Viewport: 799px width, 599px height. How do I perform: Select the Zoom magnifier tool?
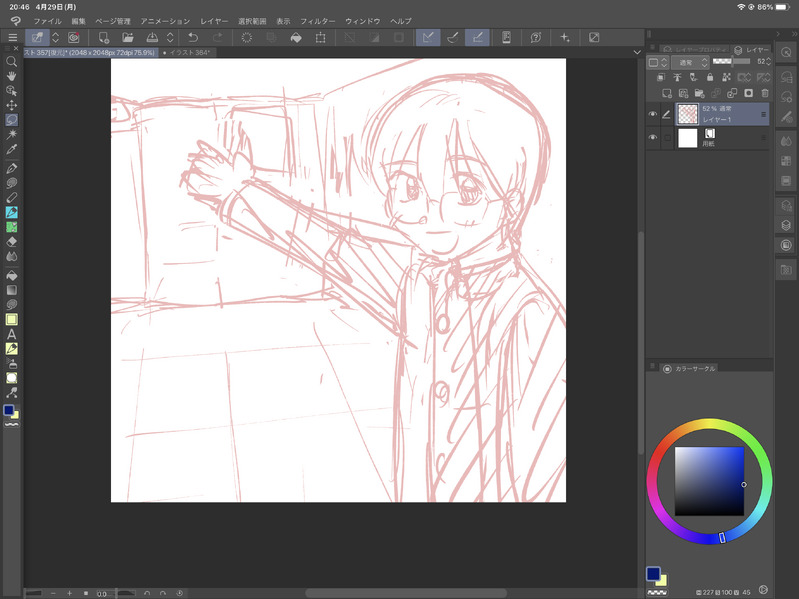point(11,62)
